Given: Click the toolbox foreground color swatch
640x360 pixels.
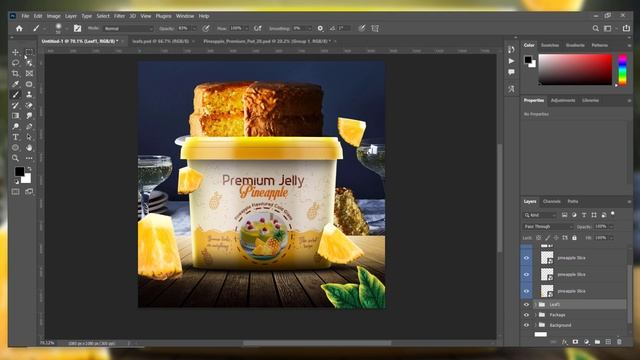Looking at the screenshot, I should coord(19,172).
